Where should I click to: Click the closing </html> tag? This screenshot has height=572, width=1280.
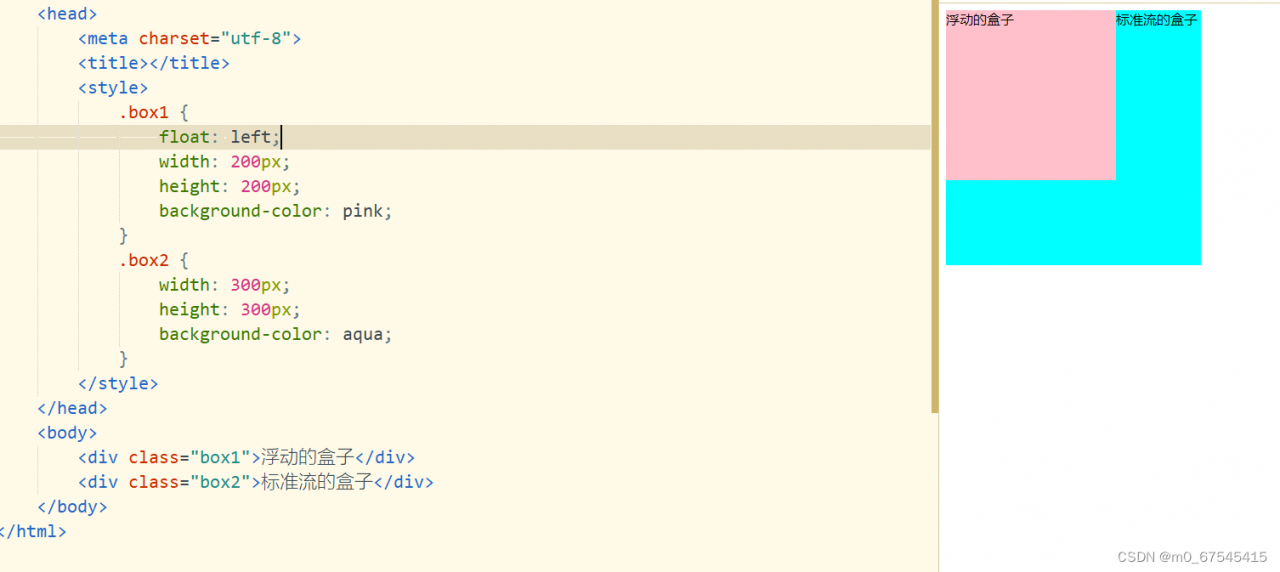pos(34,531)
